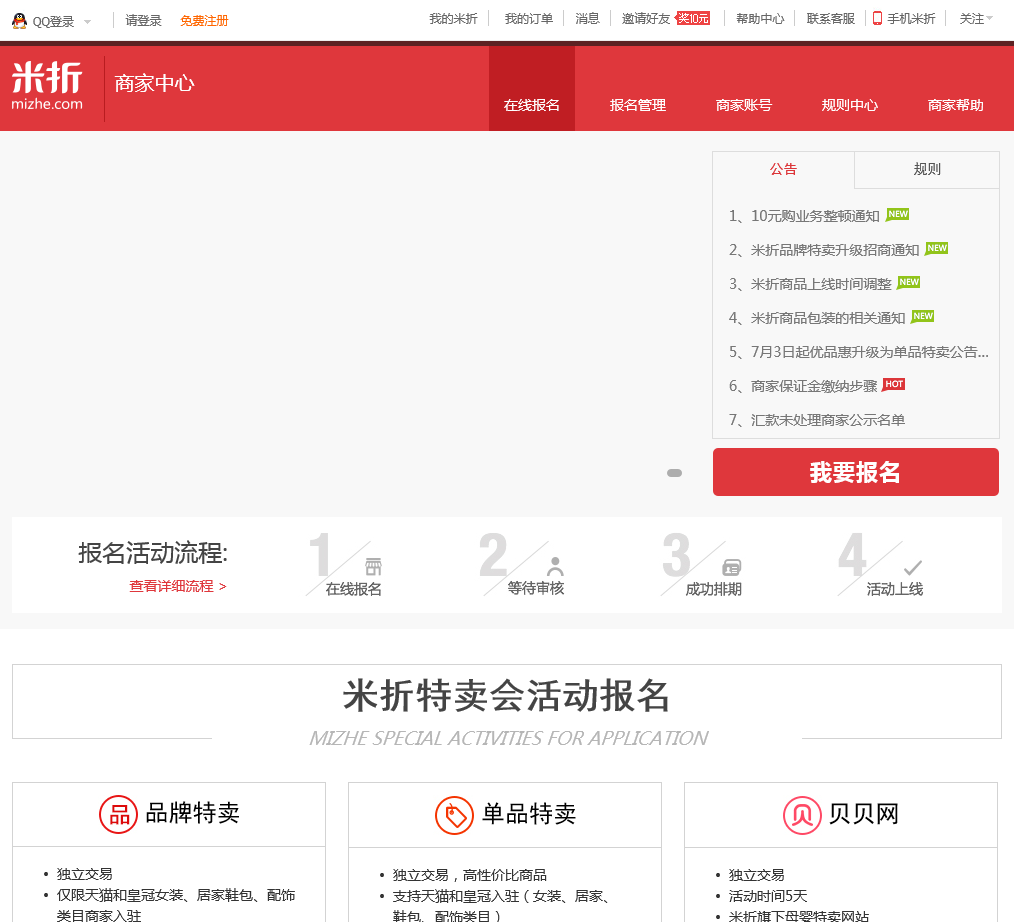The image size is (1014, 922).
Task: Open the 贝贝网 card heading
Action: tap(863, 814)
